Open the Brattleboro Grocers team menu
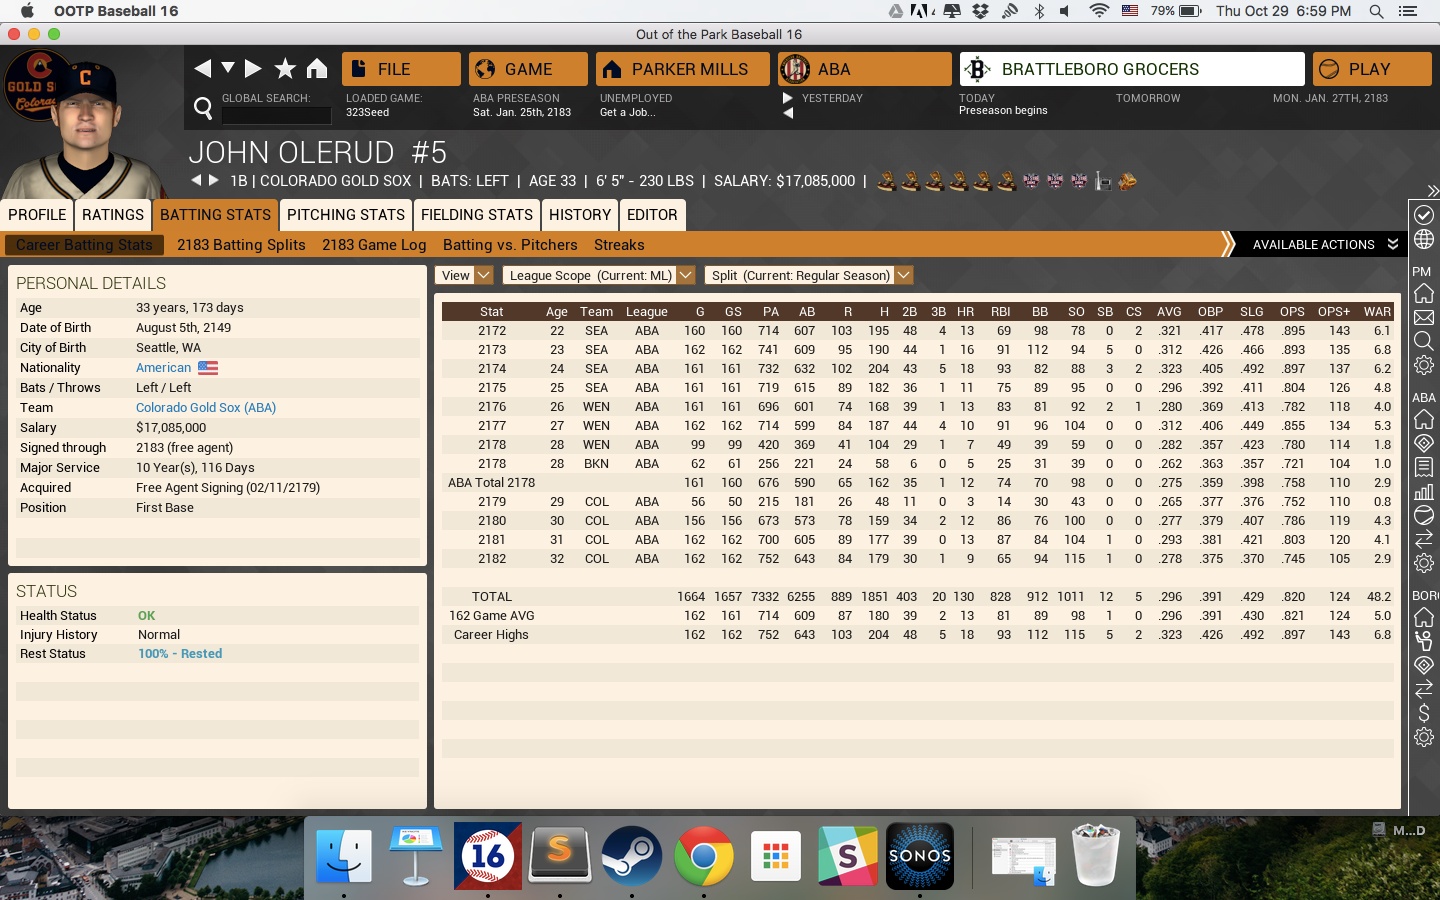This screenshot has height=900, width=1440. [1132, 69]
